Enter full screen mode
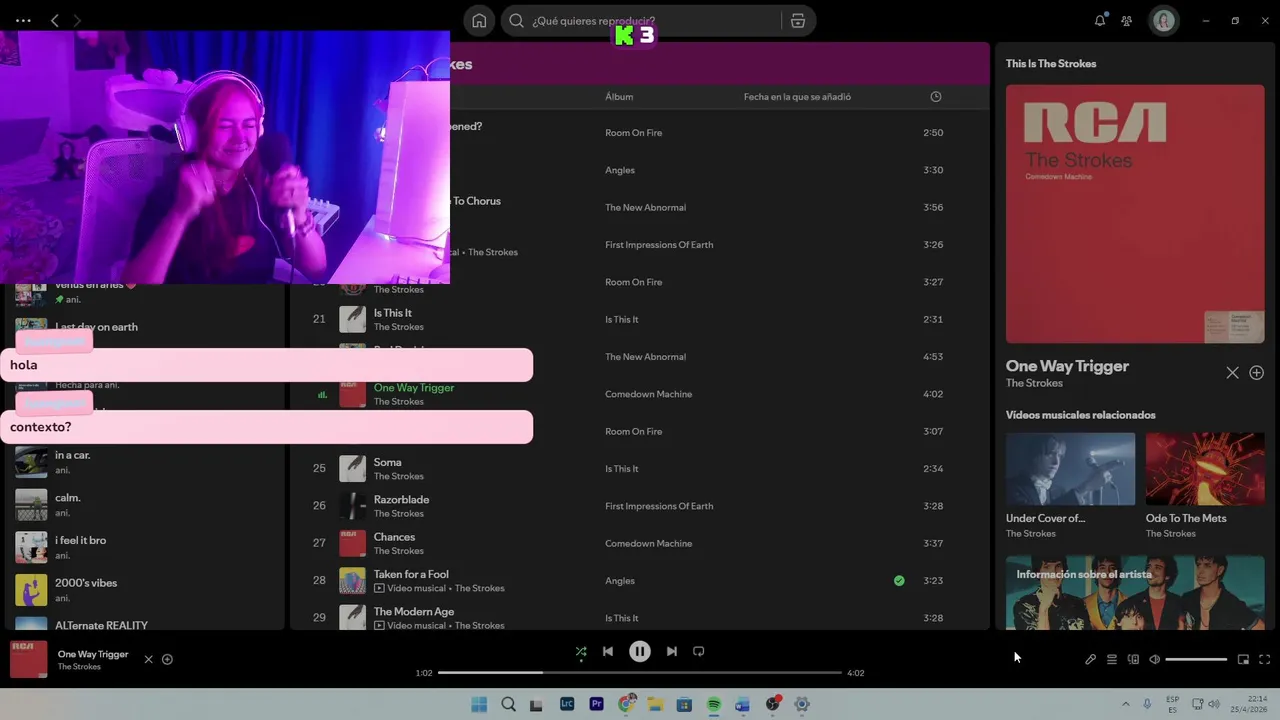 [1264, 659]
